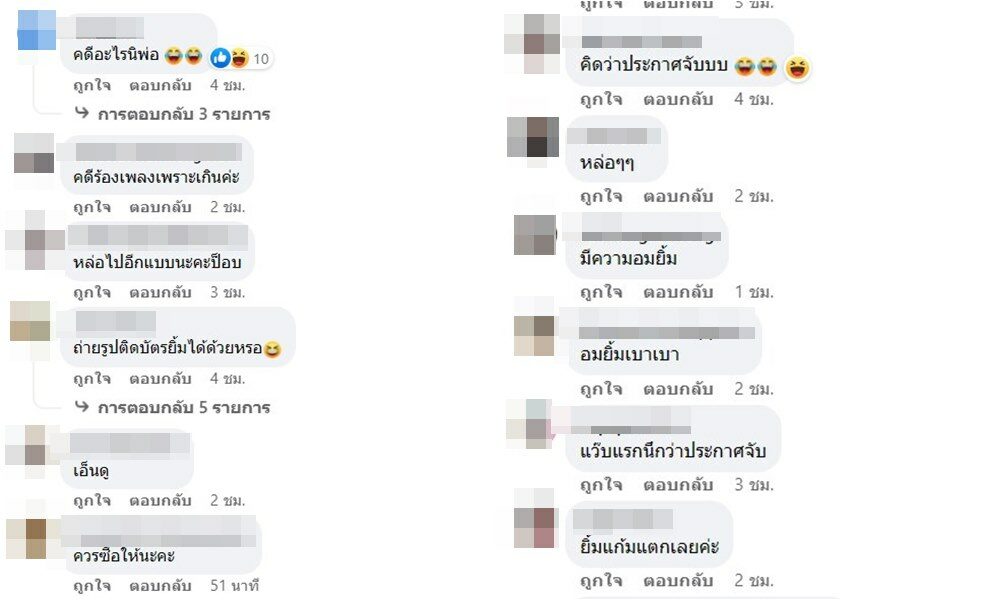Open the avatar of the 'คดีอะไรนิพ่อ' commenter
This screenshot has height=600, width=1000.
tap(36, 30)
